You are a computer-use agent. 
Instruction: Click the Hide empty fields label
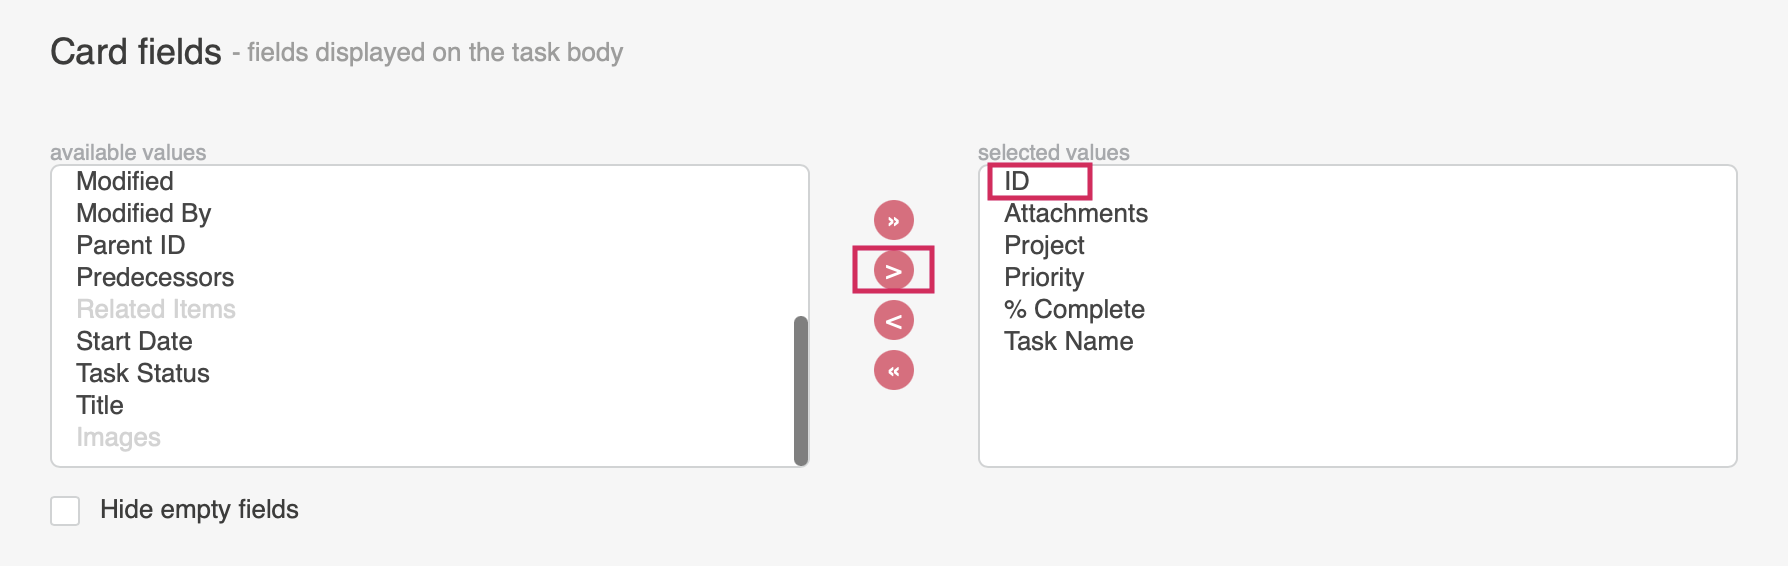pos(199,510)
